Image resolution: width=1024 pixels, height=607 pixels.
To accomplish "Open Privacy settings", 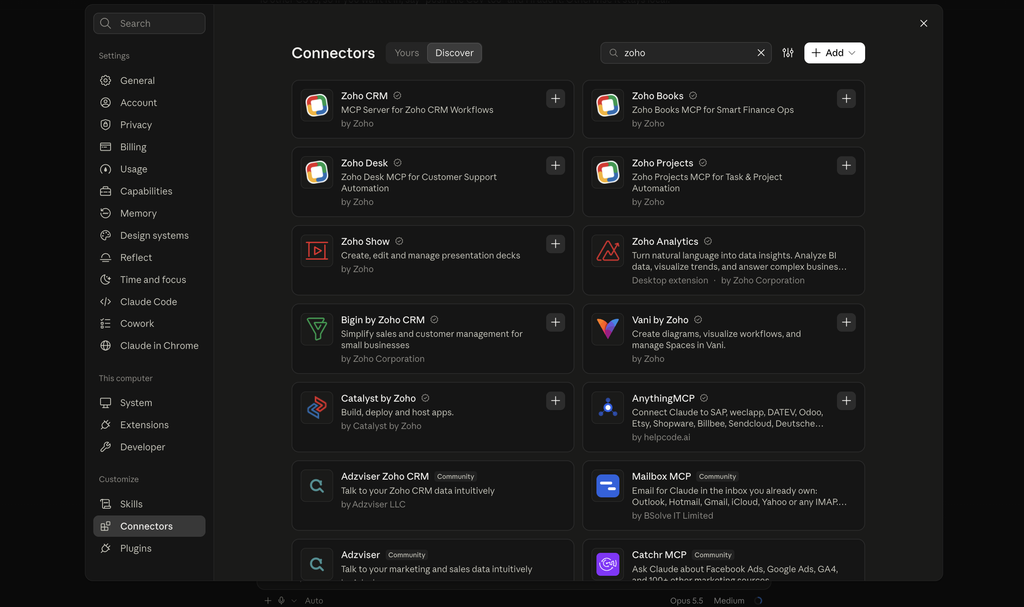I will pos(149,125).
